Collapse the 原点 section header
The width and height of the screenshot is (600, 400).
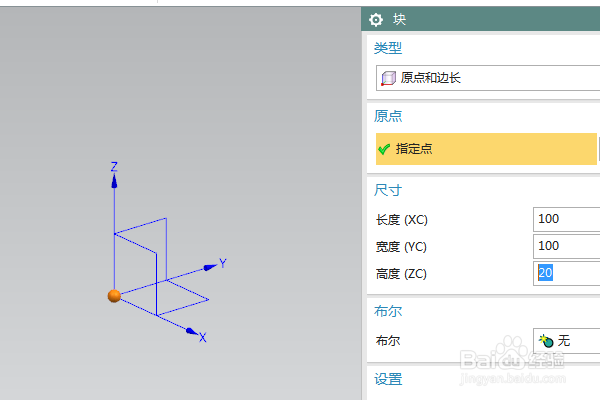click(x=388, y=116)
